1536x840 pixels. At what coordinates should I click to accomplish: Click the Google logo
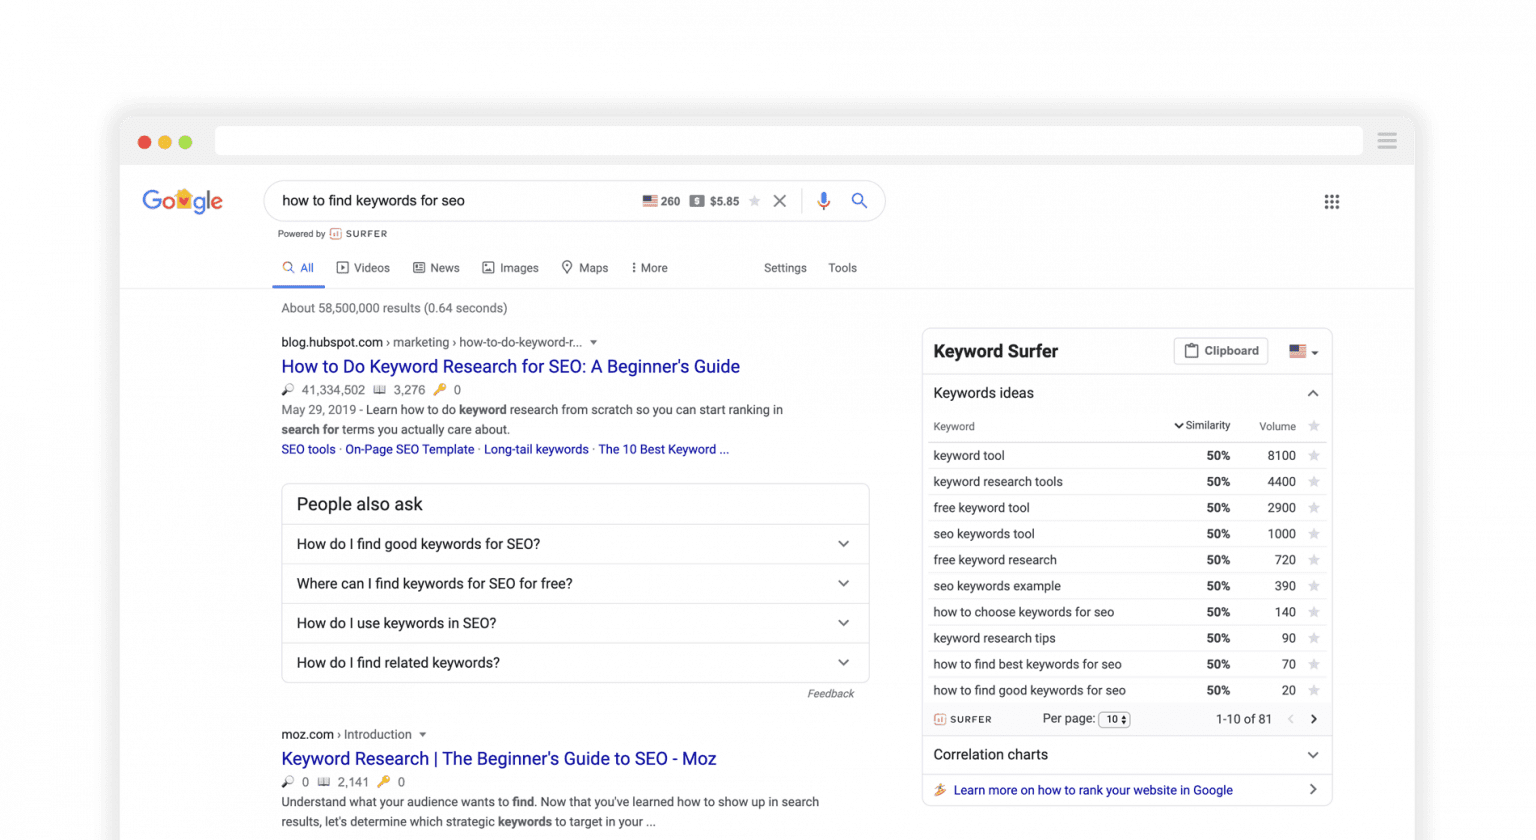tap(182, 201)
